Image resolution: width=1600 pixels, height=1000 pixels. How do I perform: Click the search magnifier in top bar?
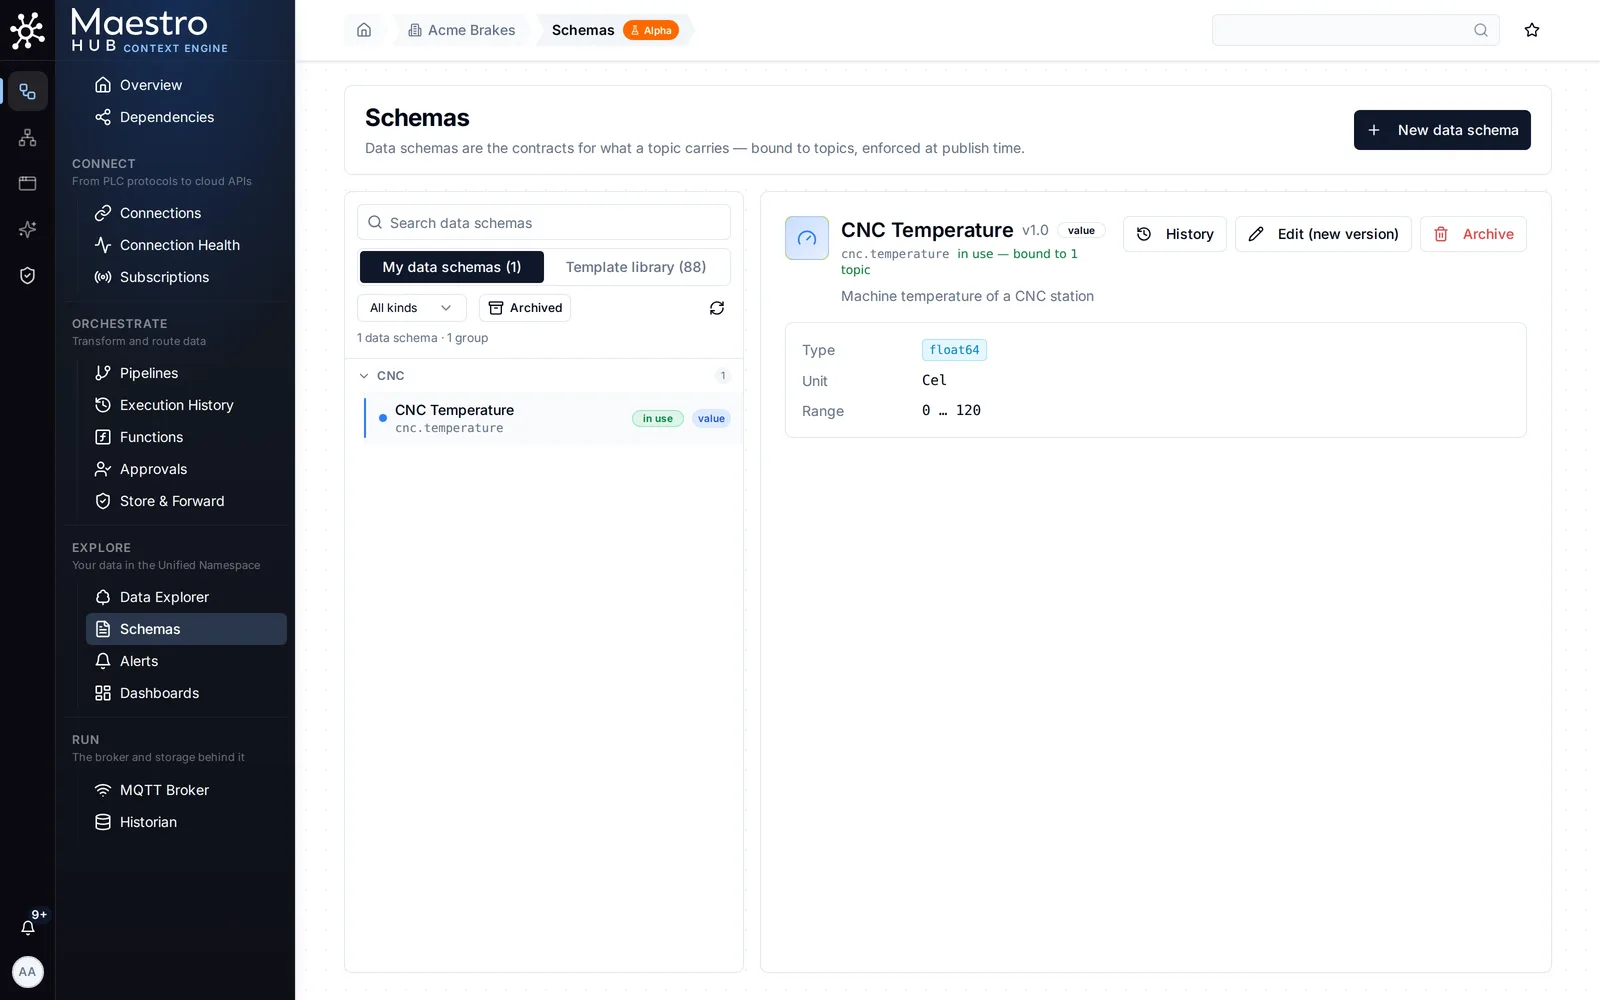1481,30
